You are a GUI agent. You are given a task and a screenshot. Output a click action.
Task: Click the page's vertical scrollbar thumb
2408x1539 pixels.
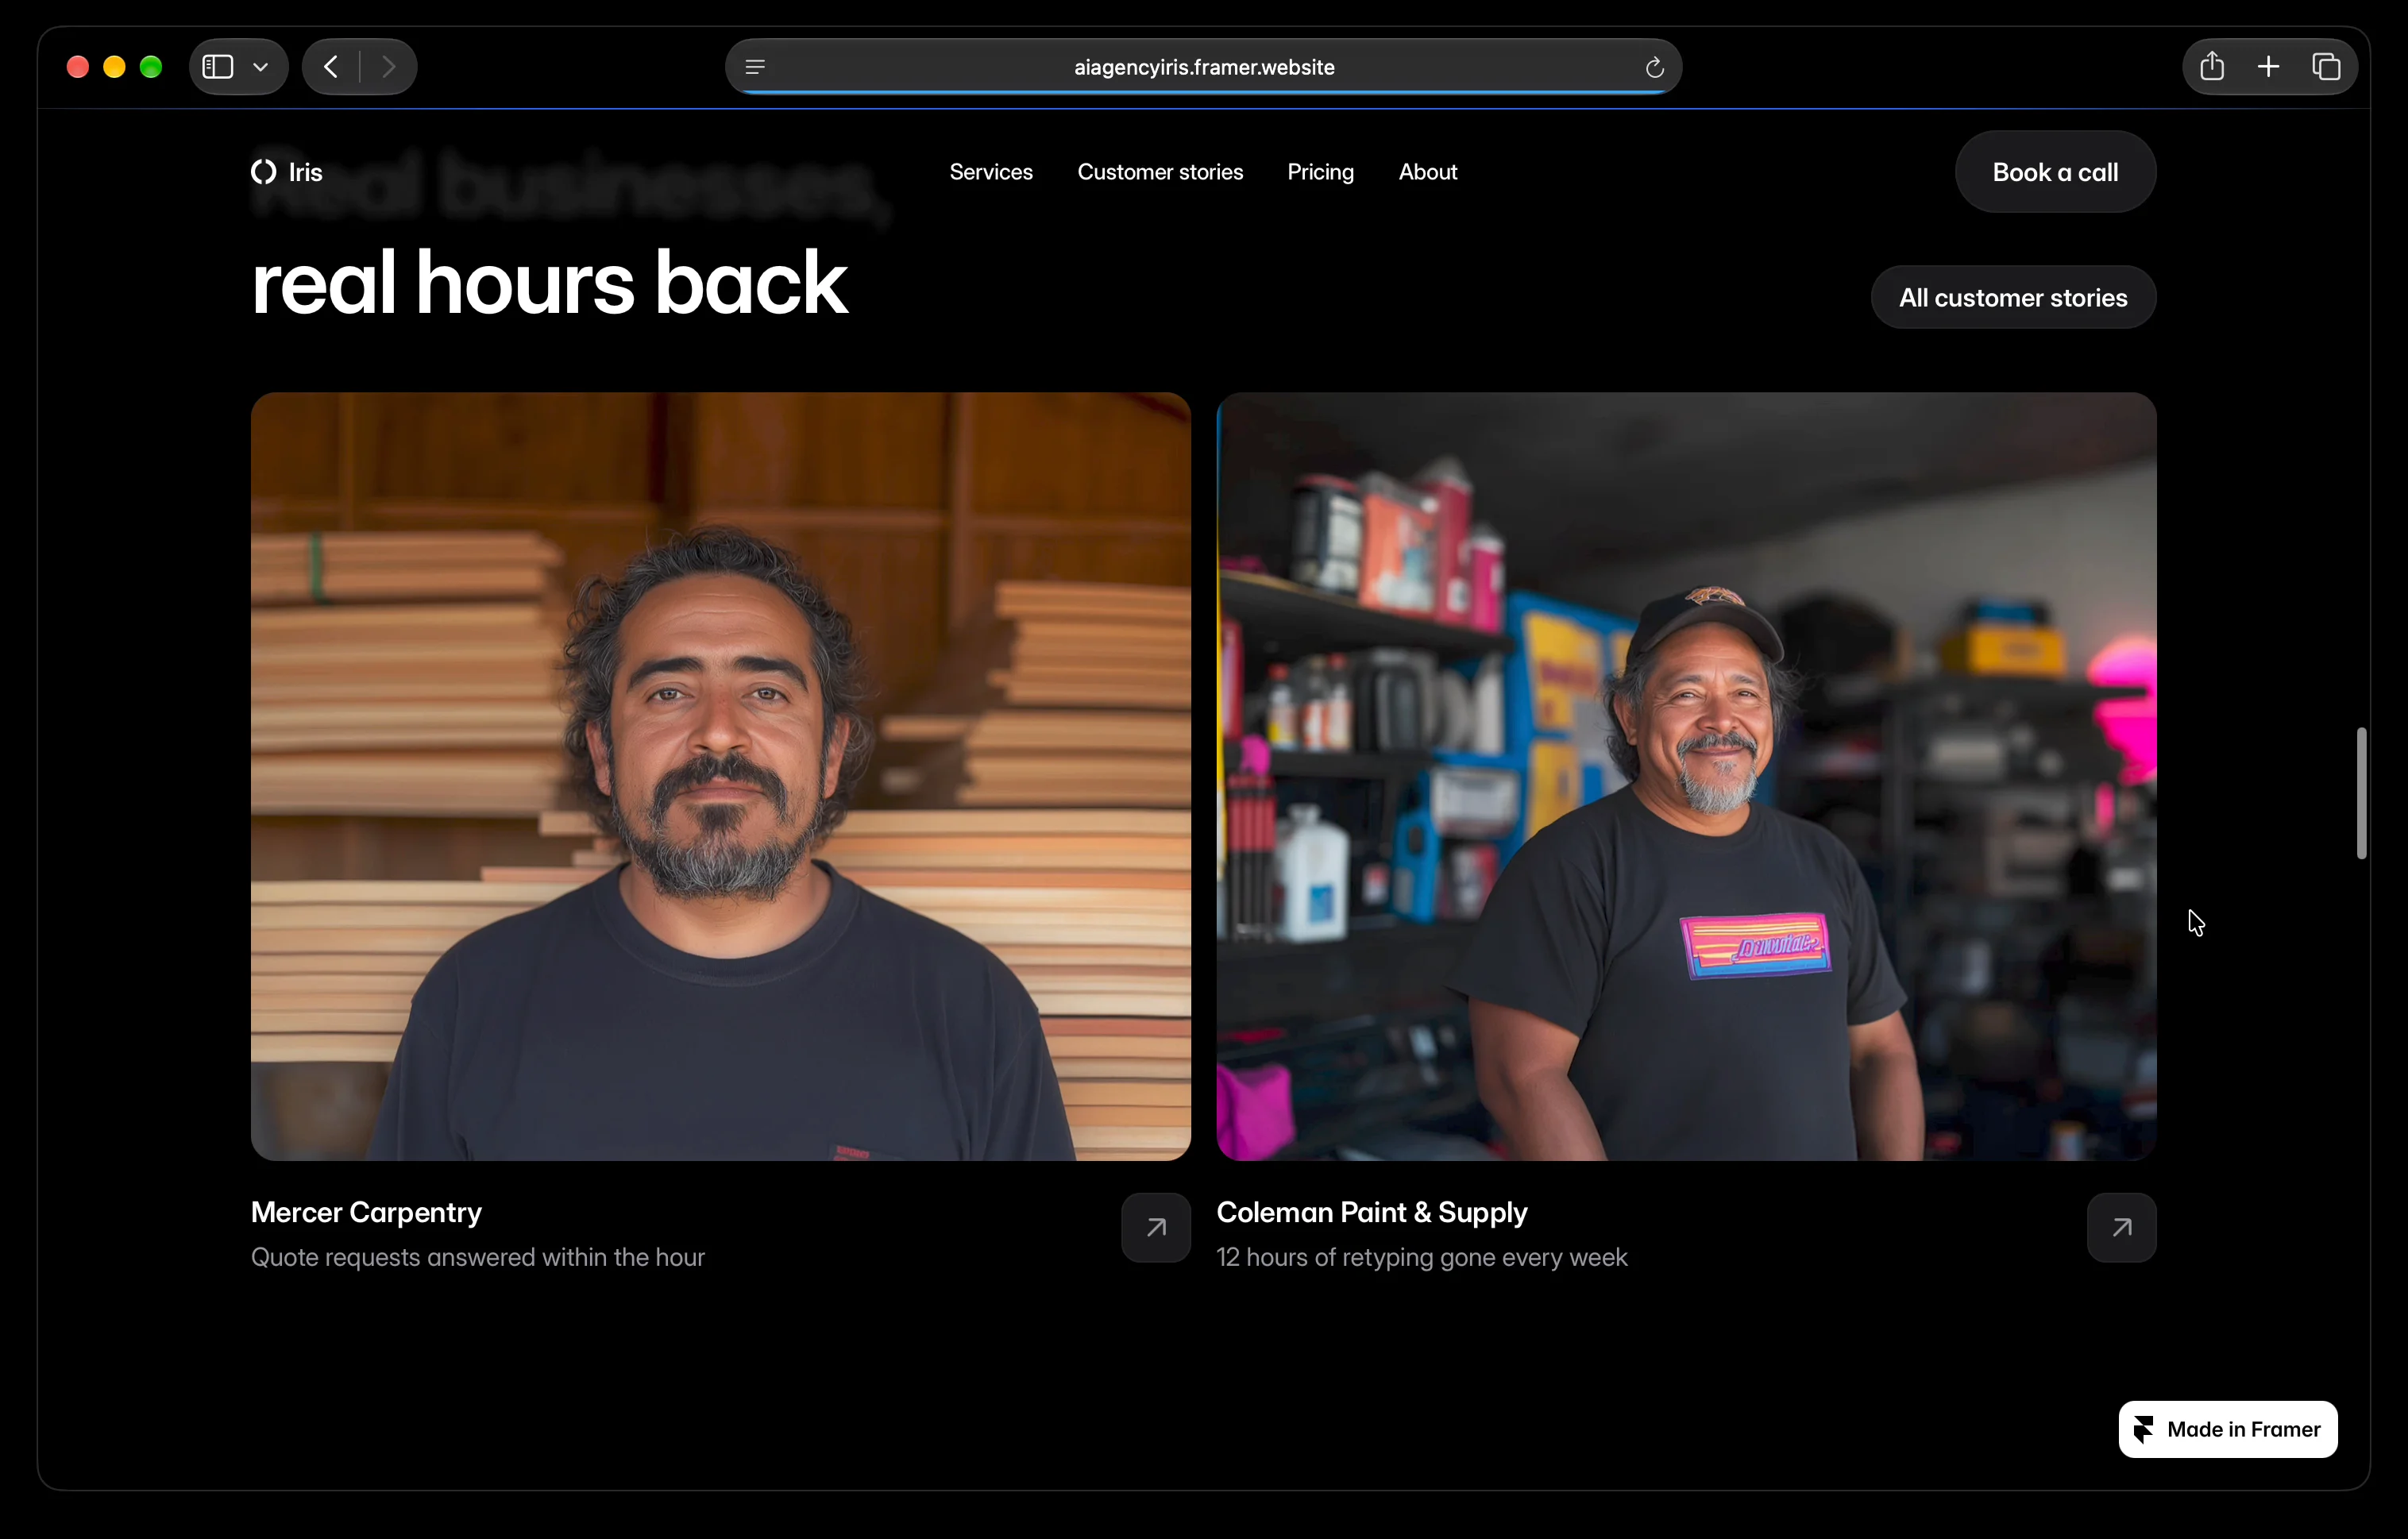click(2361, 793)
